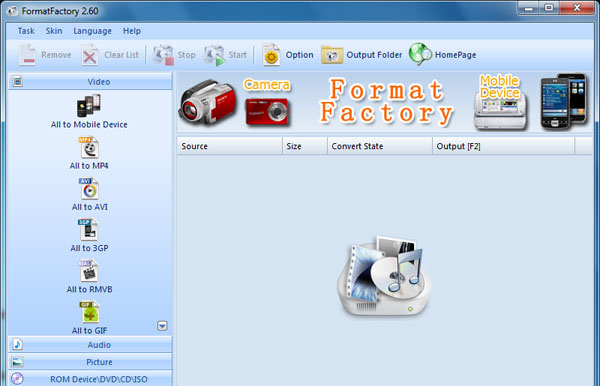Click the Remove toolbar button
The image size is (600, 386).
tap(45, 55)
